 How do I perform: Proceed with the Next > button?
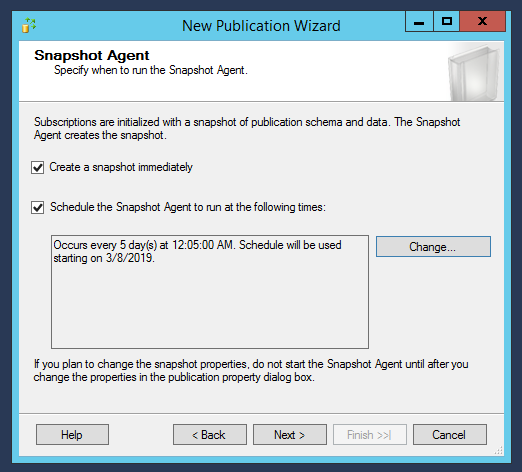[290, 435]
